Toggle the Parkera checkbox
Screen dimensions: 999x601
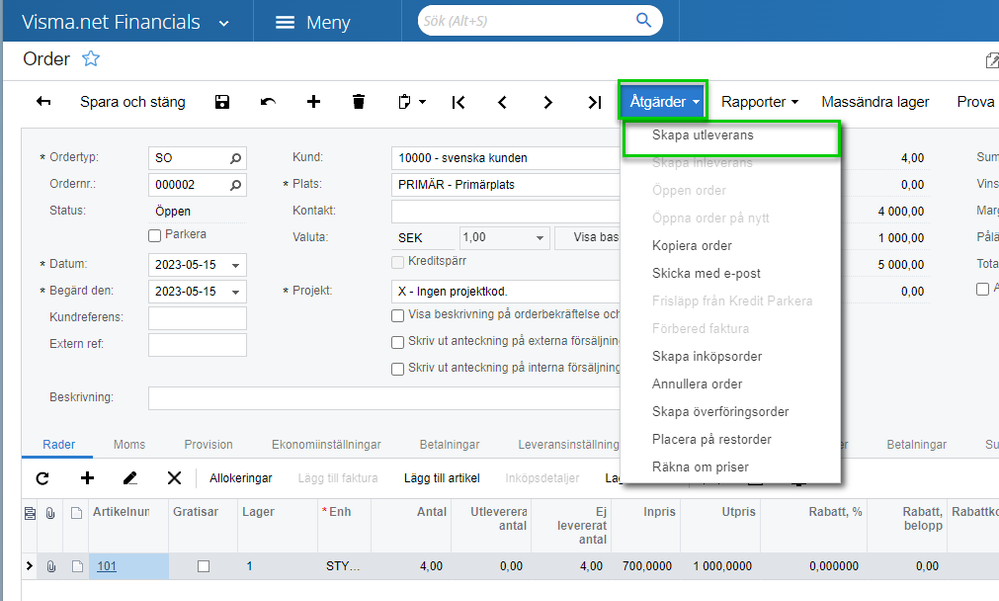click(x=154, y=235)
